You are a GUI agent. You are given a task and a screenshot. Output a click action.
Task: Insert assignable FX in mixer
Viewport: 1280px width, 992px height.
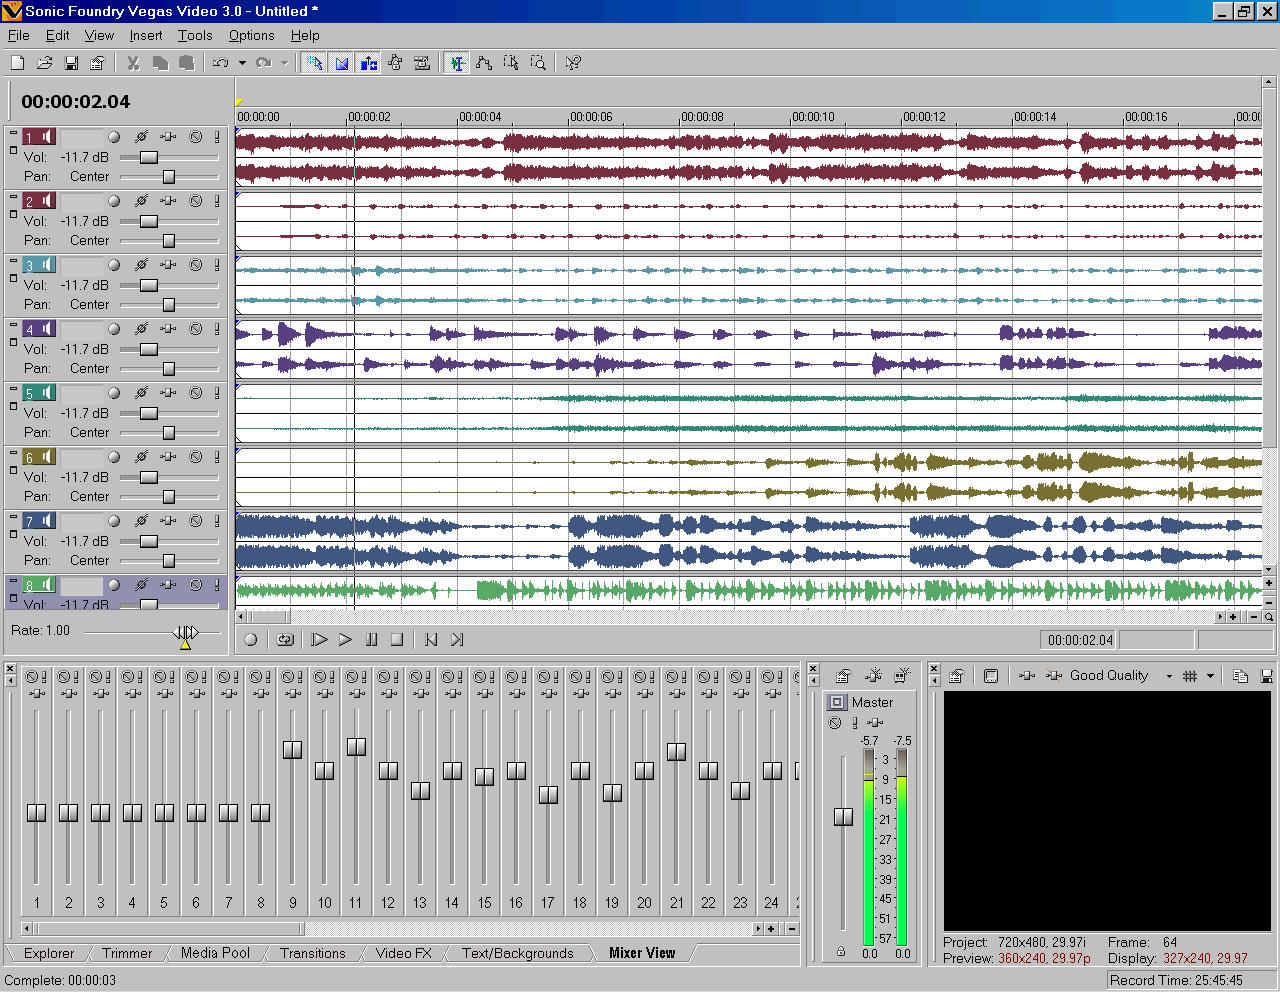click(873, 676)
